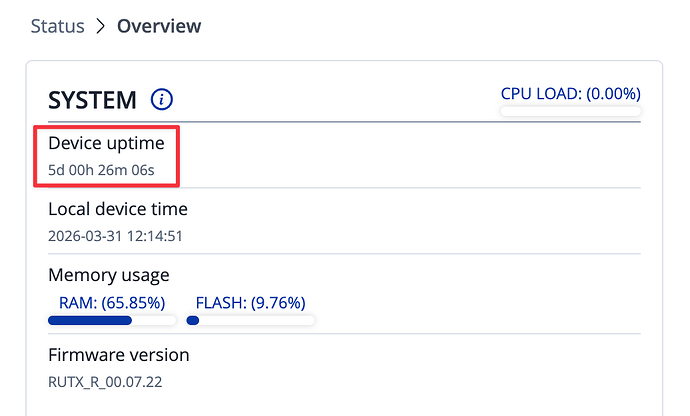Click the empty portion of the RAM bar

pyautogui.click(x=155, y=321)
